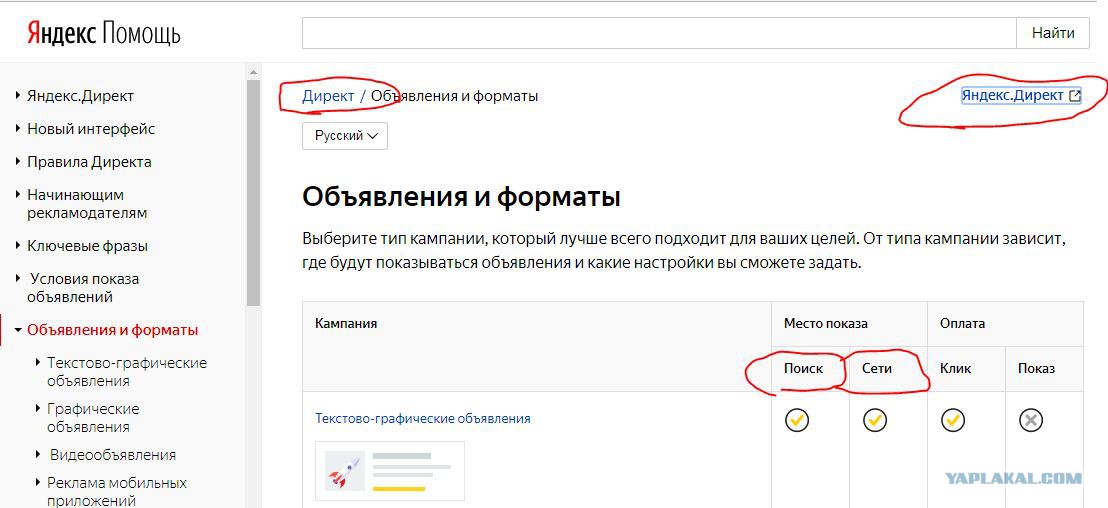
Task: Click sidebar scrollbar thumb
Action: [x=253, y=192]
